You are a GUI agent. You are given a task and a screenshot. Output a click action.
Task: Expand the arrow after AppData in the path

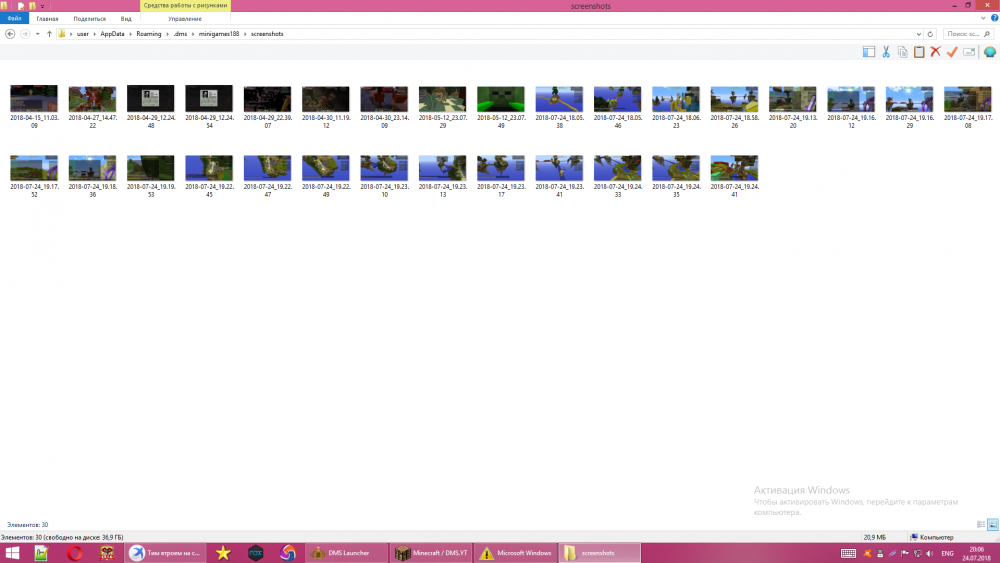point(130,34)
